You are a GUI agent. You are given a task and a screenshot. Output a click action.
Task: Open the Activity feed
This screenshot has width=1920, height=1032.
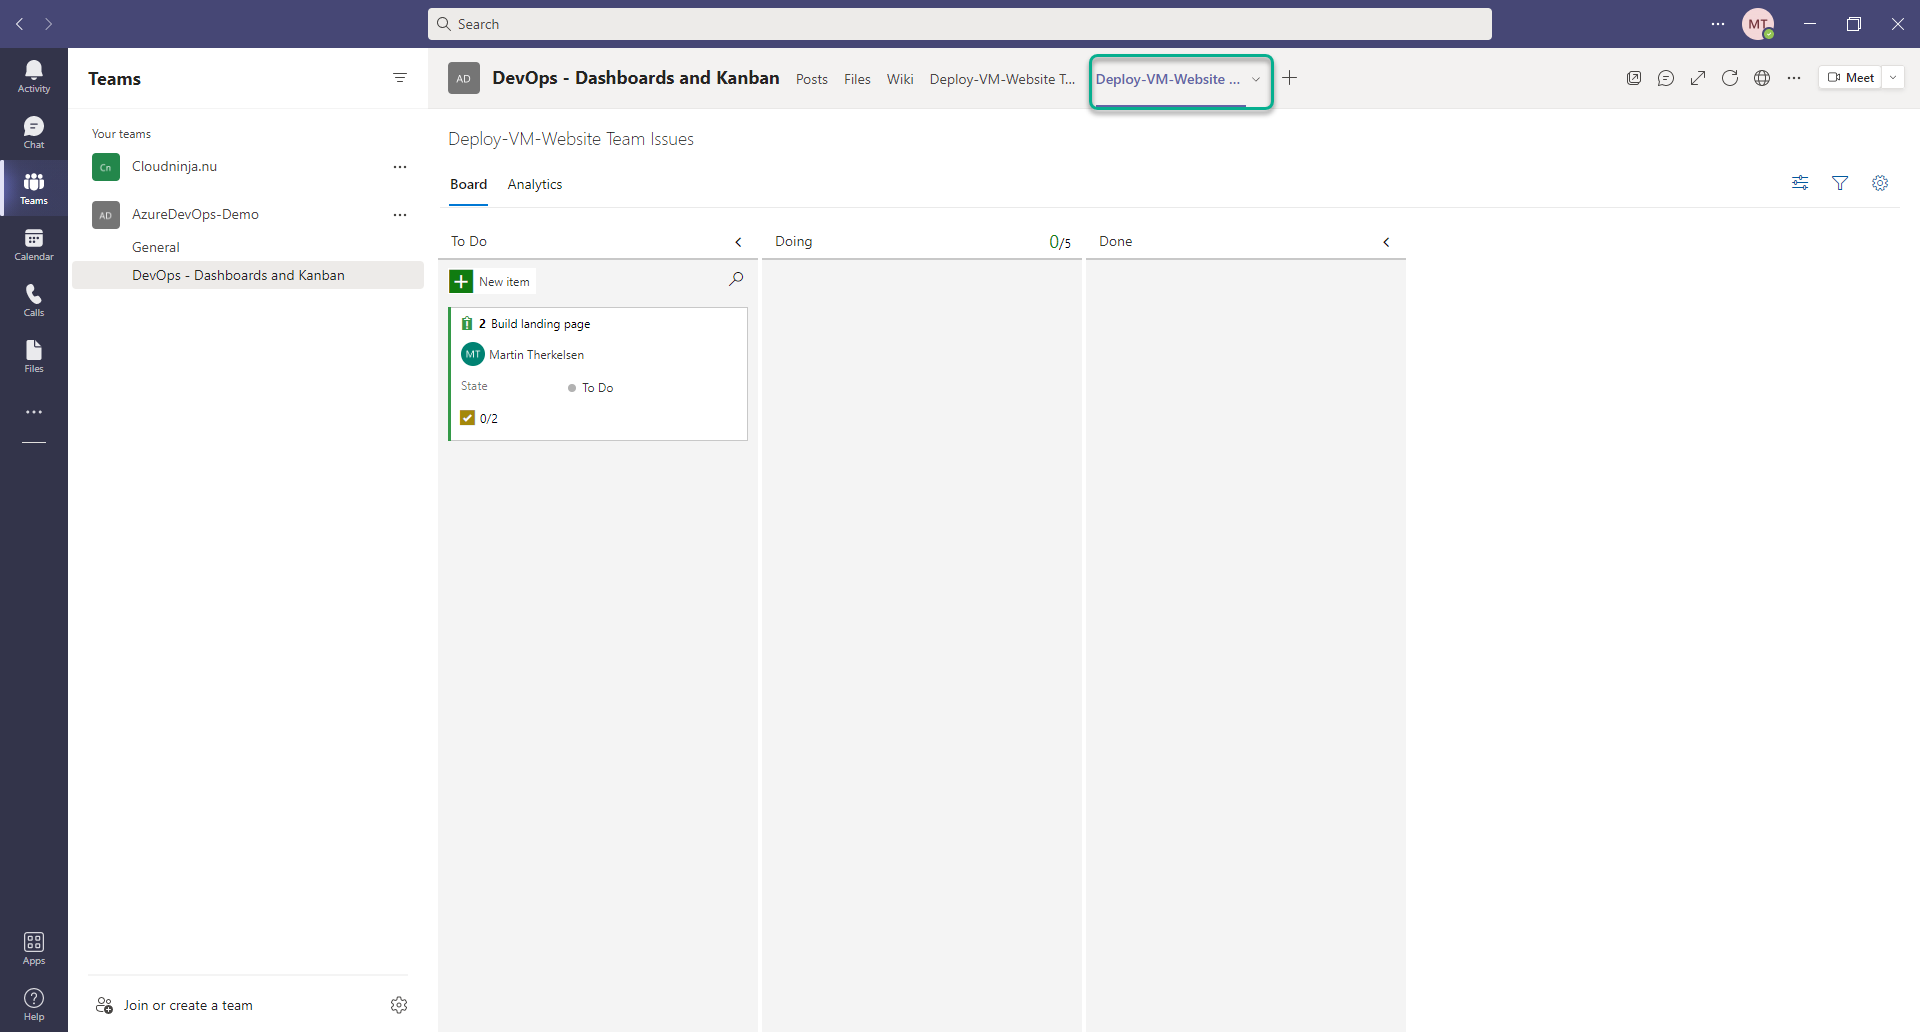coord(34,76)
